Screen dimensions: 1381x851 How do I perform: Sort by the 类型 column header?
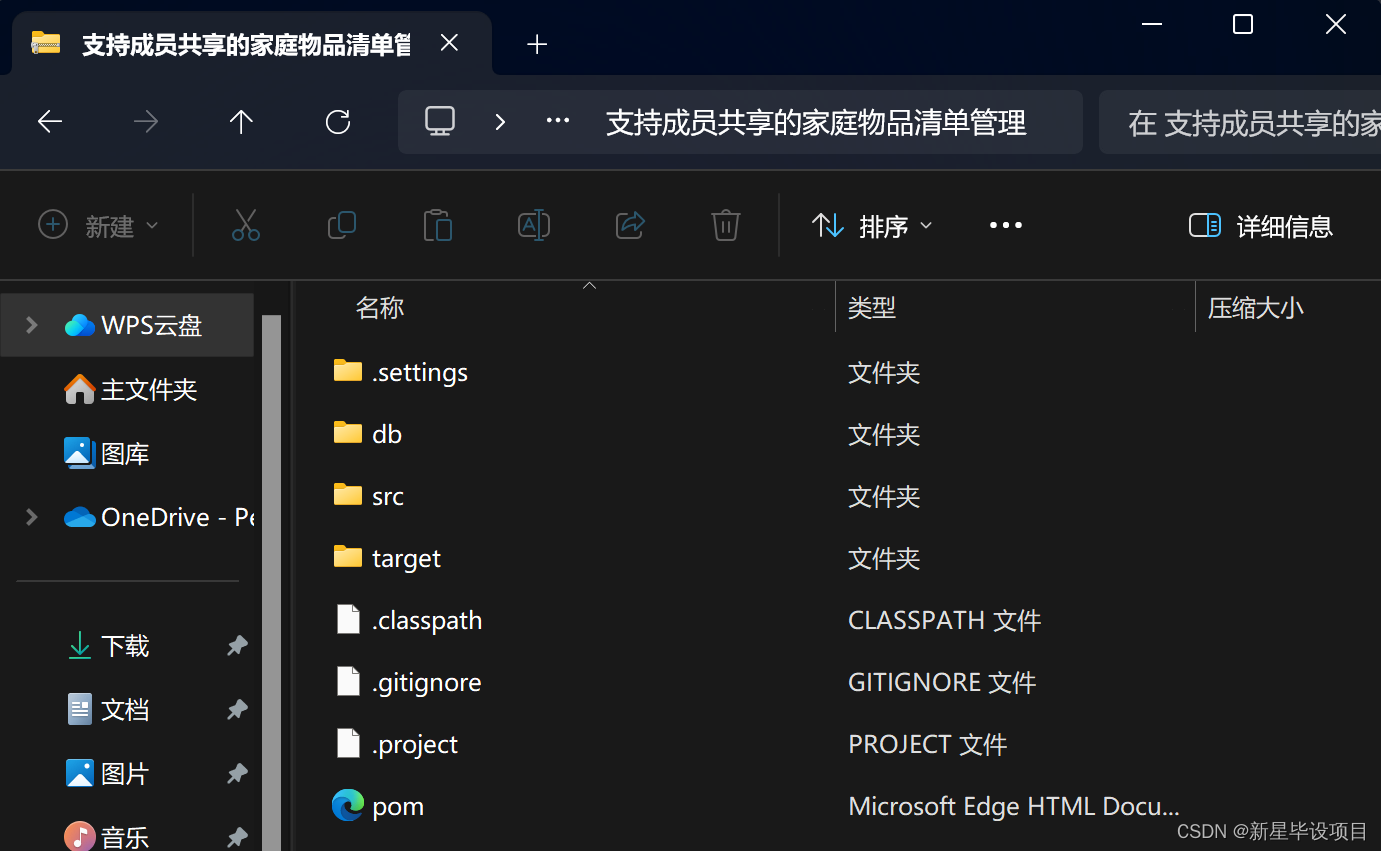(872, 308)
